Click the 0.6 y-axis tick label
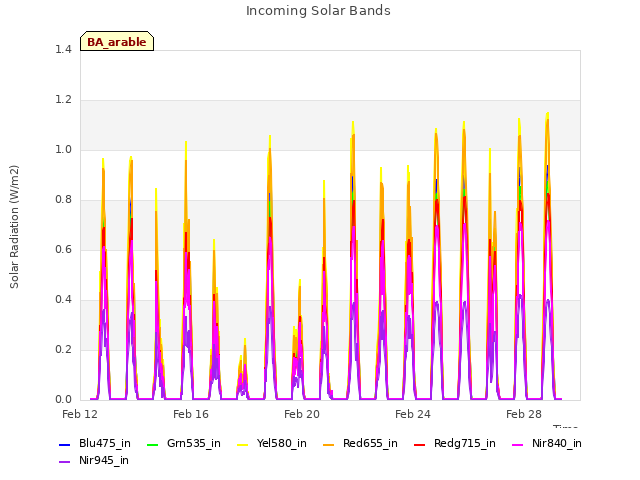640x480 pixels. pos(63,250)
